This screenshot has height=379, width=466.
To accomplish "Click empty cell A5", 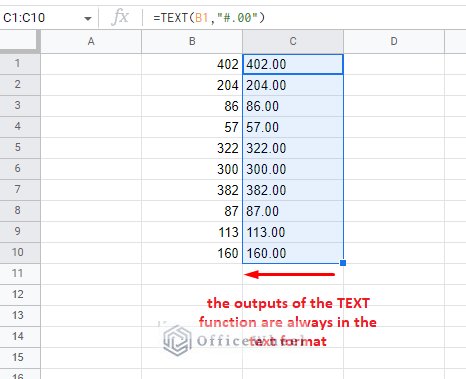I will pyautogui.click(x=91, y=148).
